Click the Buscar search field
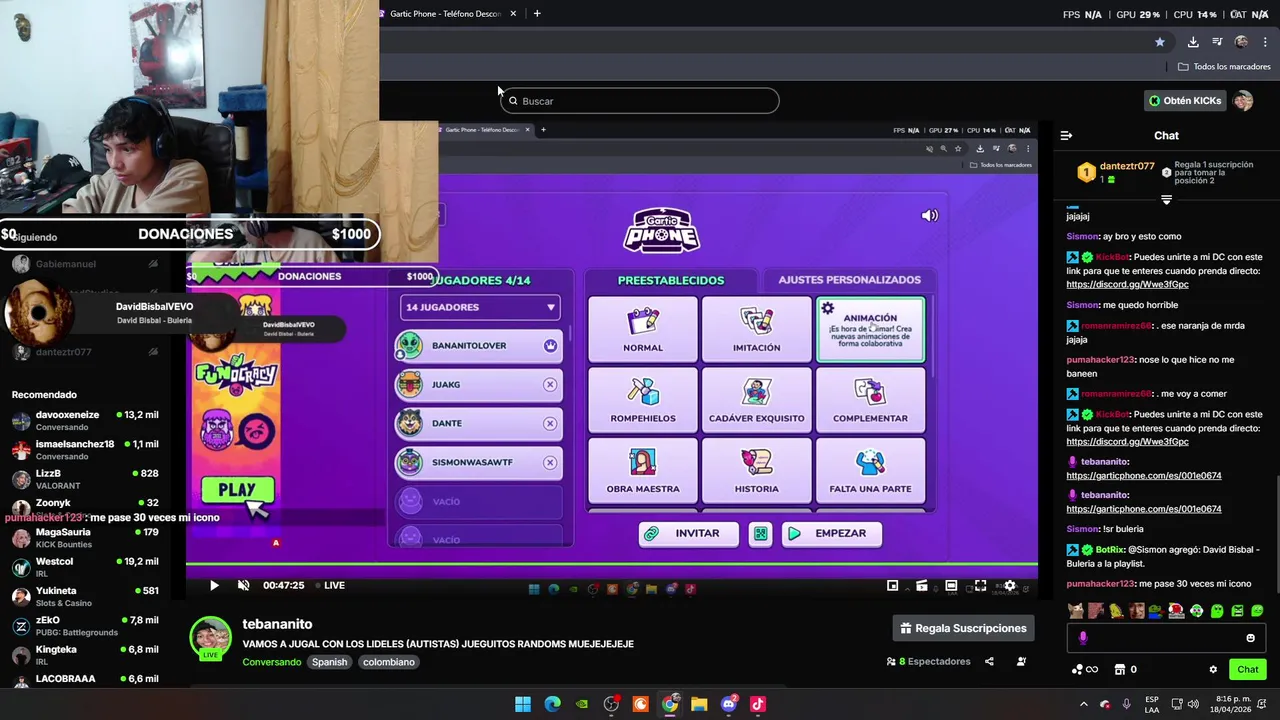Image resolution: width=1280 pixels, height=720 pixels. click(639, 101)
